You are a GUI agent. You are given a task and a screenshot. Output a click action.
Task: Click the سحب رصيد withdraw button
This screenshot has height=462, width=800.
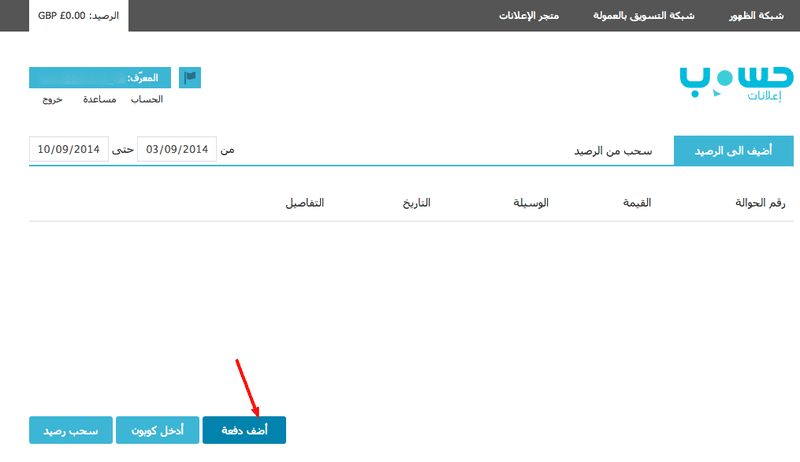(x=71, y=430)
